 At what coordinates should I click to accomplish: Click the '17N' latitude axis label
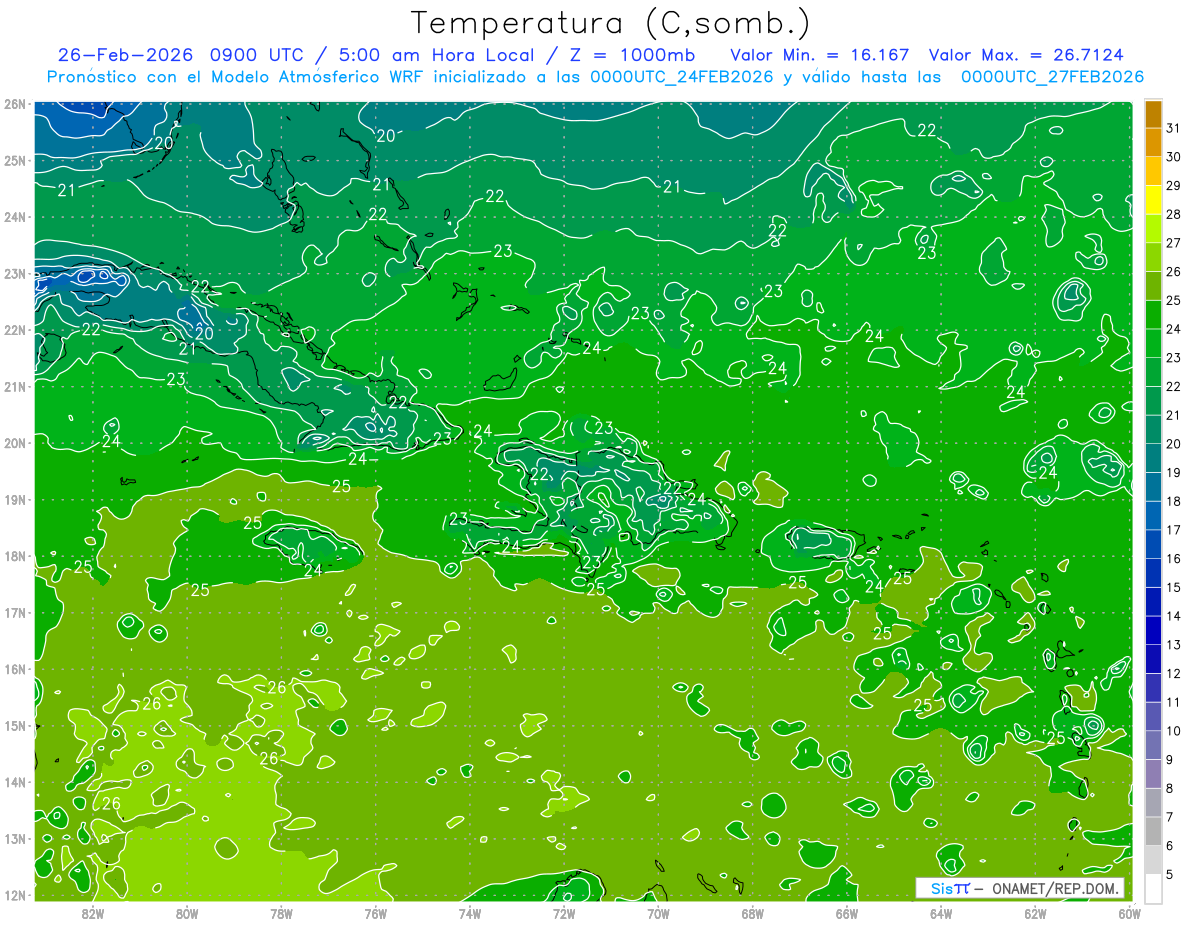click(x=14, y=612)
